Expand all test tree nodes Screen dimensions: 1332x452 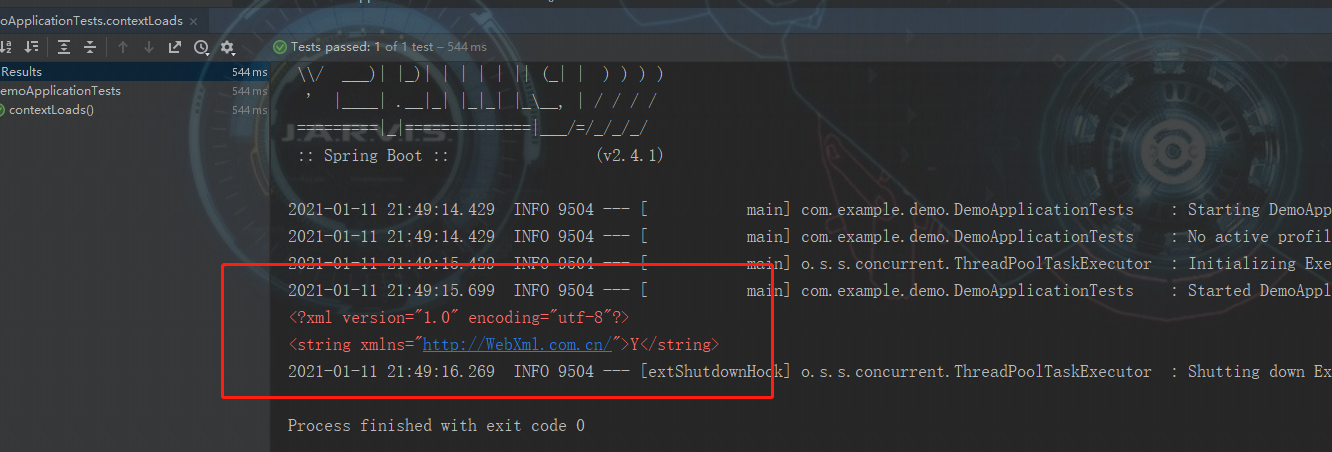pyautogui.click(x=64, y=47)
